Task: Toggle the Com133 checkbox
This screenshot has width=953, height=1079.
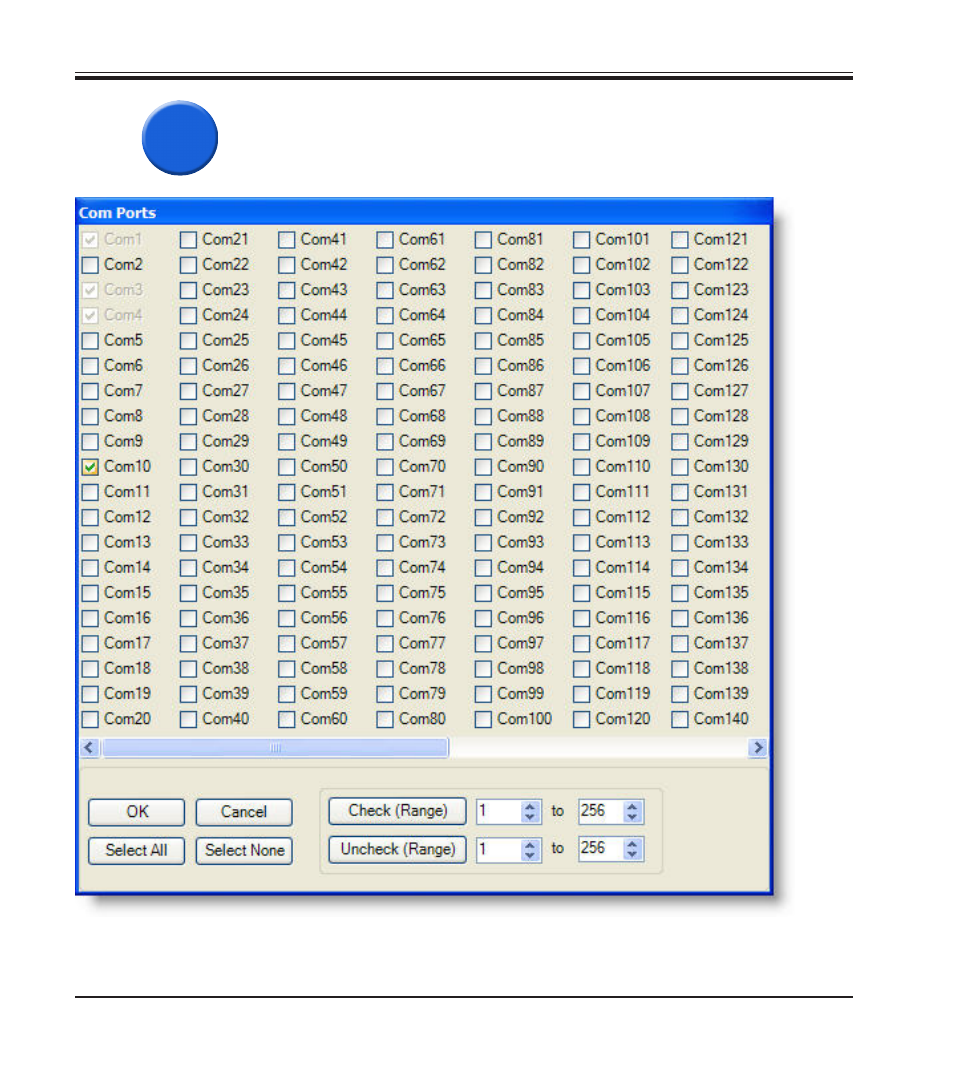Action: tap(680, 542)
